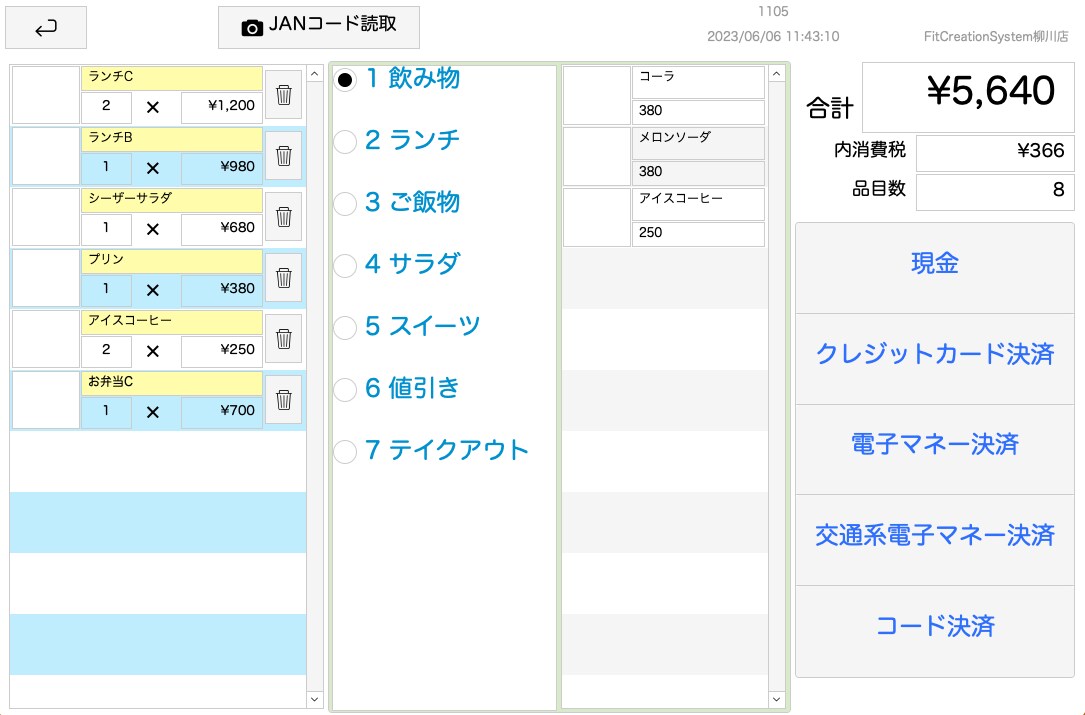Edit quantity field of アイスコーヒー order
Screen dimensions: 1085x715
pyautogui.click(x=106, y=351)
